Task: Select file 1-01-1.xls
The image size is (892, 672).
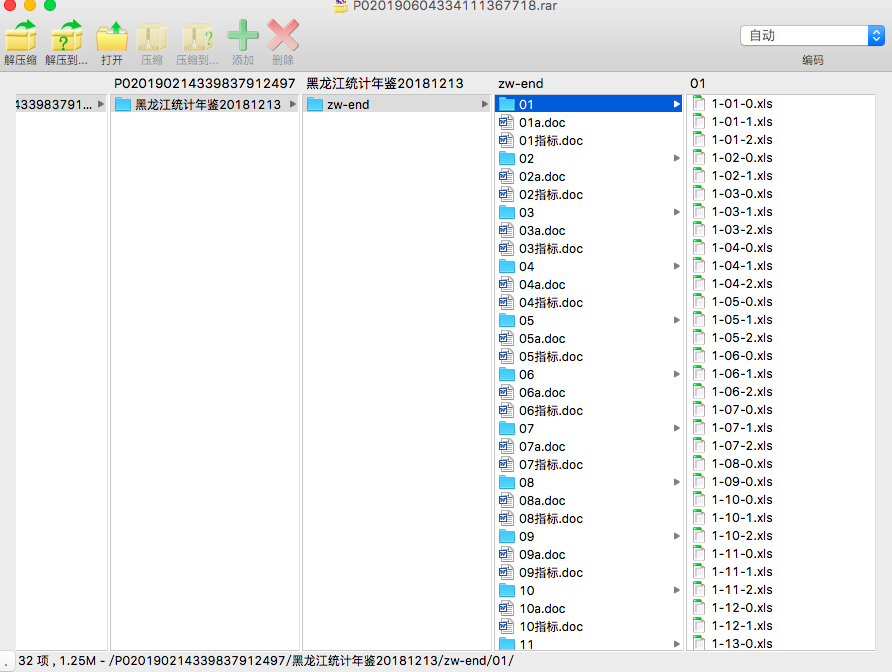Action: click(780, 122)
